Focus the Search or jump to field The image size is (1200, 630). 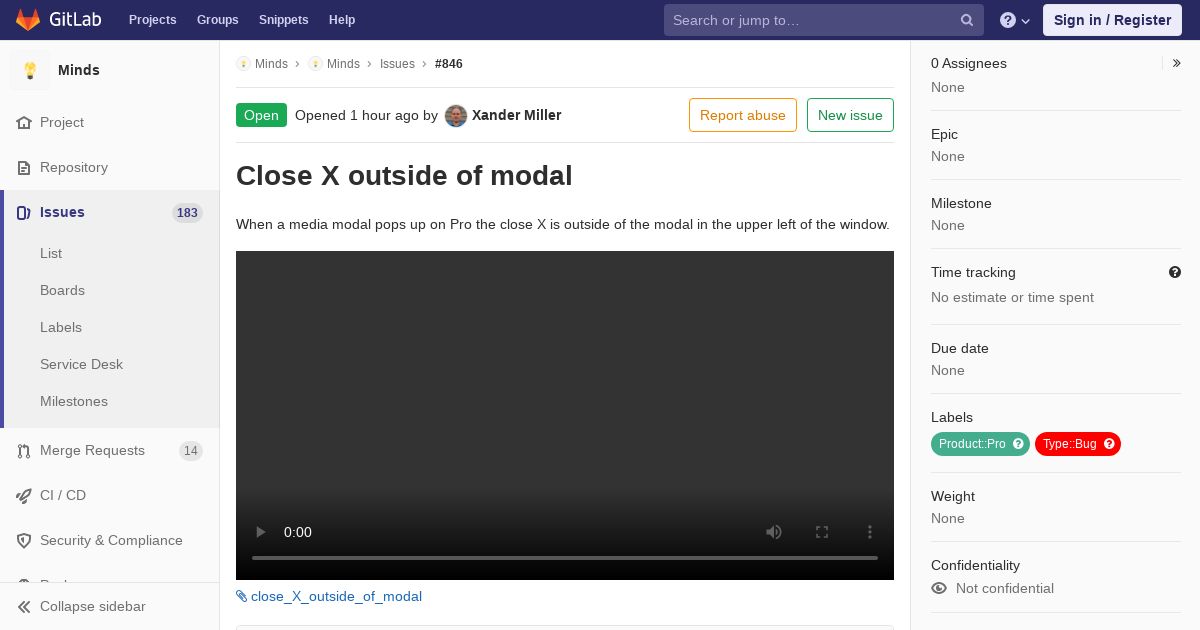(x=824, y=20)
